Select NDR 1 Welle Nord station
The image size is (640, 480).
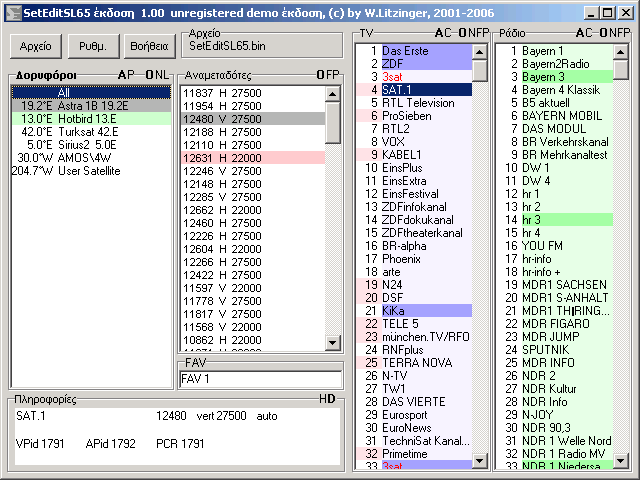(x=555, y=441)
